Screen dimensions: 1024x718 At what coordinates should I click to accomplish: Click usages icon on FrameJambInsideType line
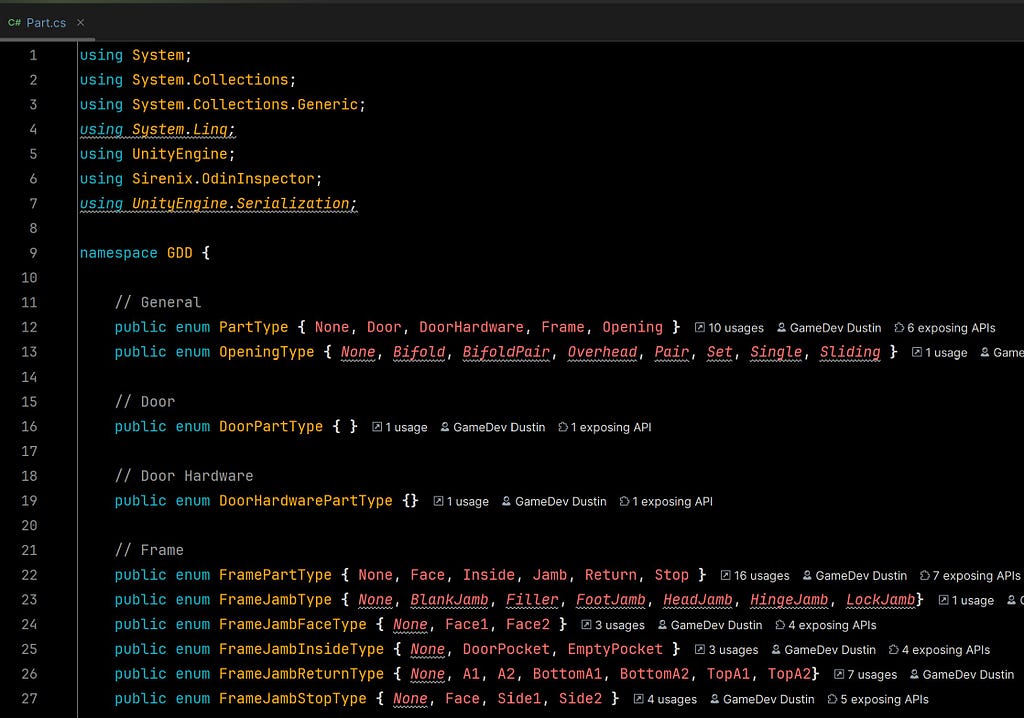[x=699, y=649]
